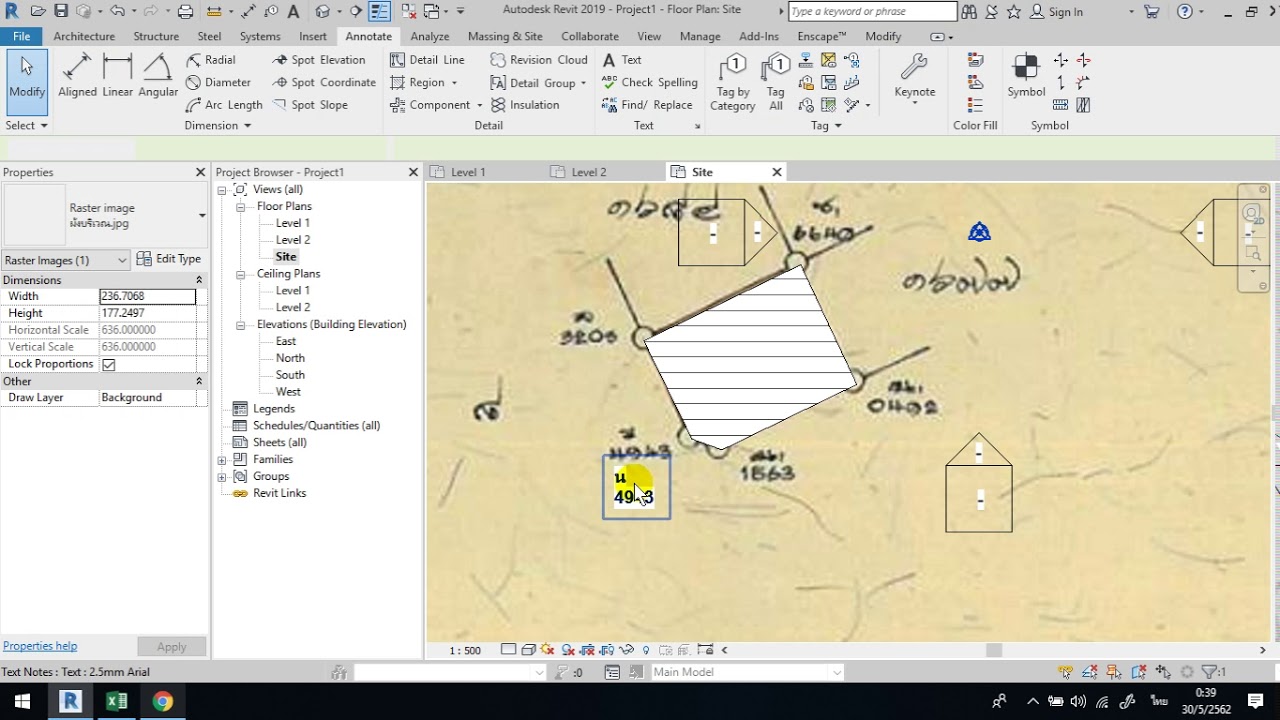Image resolution: width=1280 pixels, height=720 pixels.
Task: Expand the Tag panel dropdown
Action: [x=826, y=125]
